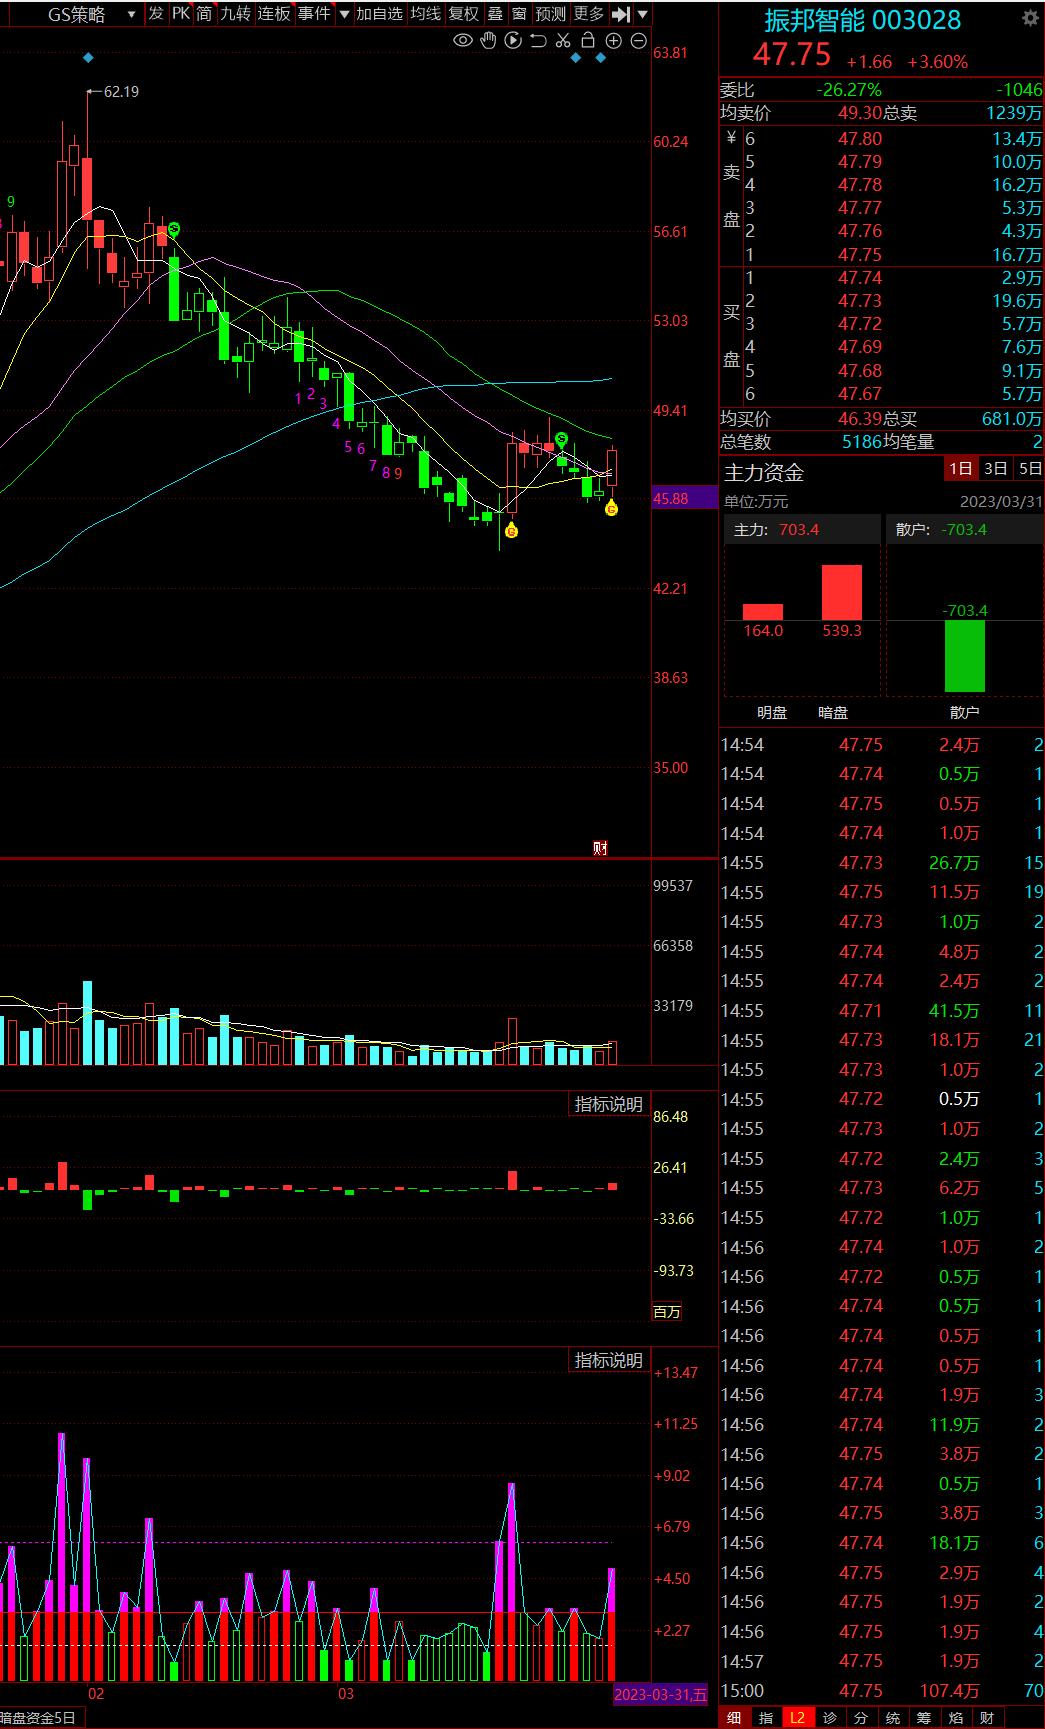1045x1729 pixels.
Task: Expand dropdown arrow after skip-to-end icon
Action: coord(642,14)
